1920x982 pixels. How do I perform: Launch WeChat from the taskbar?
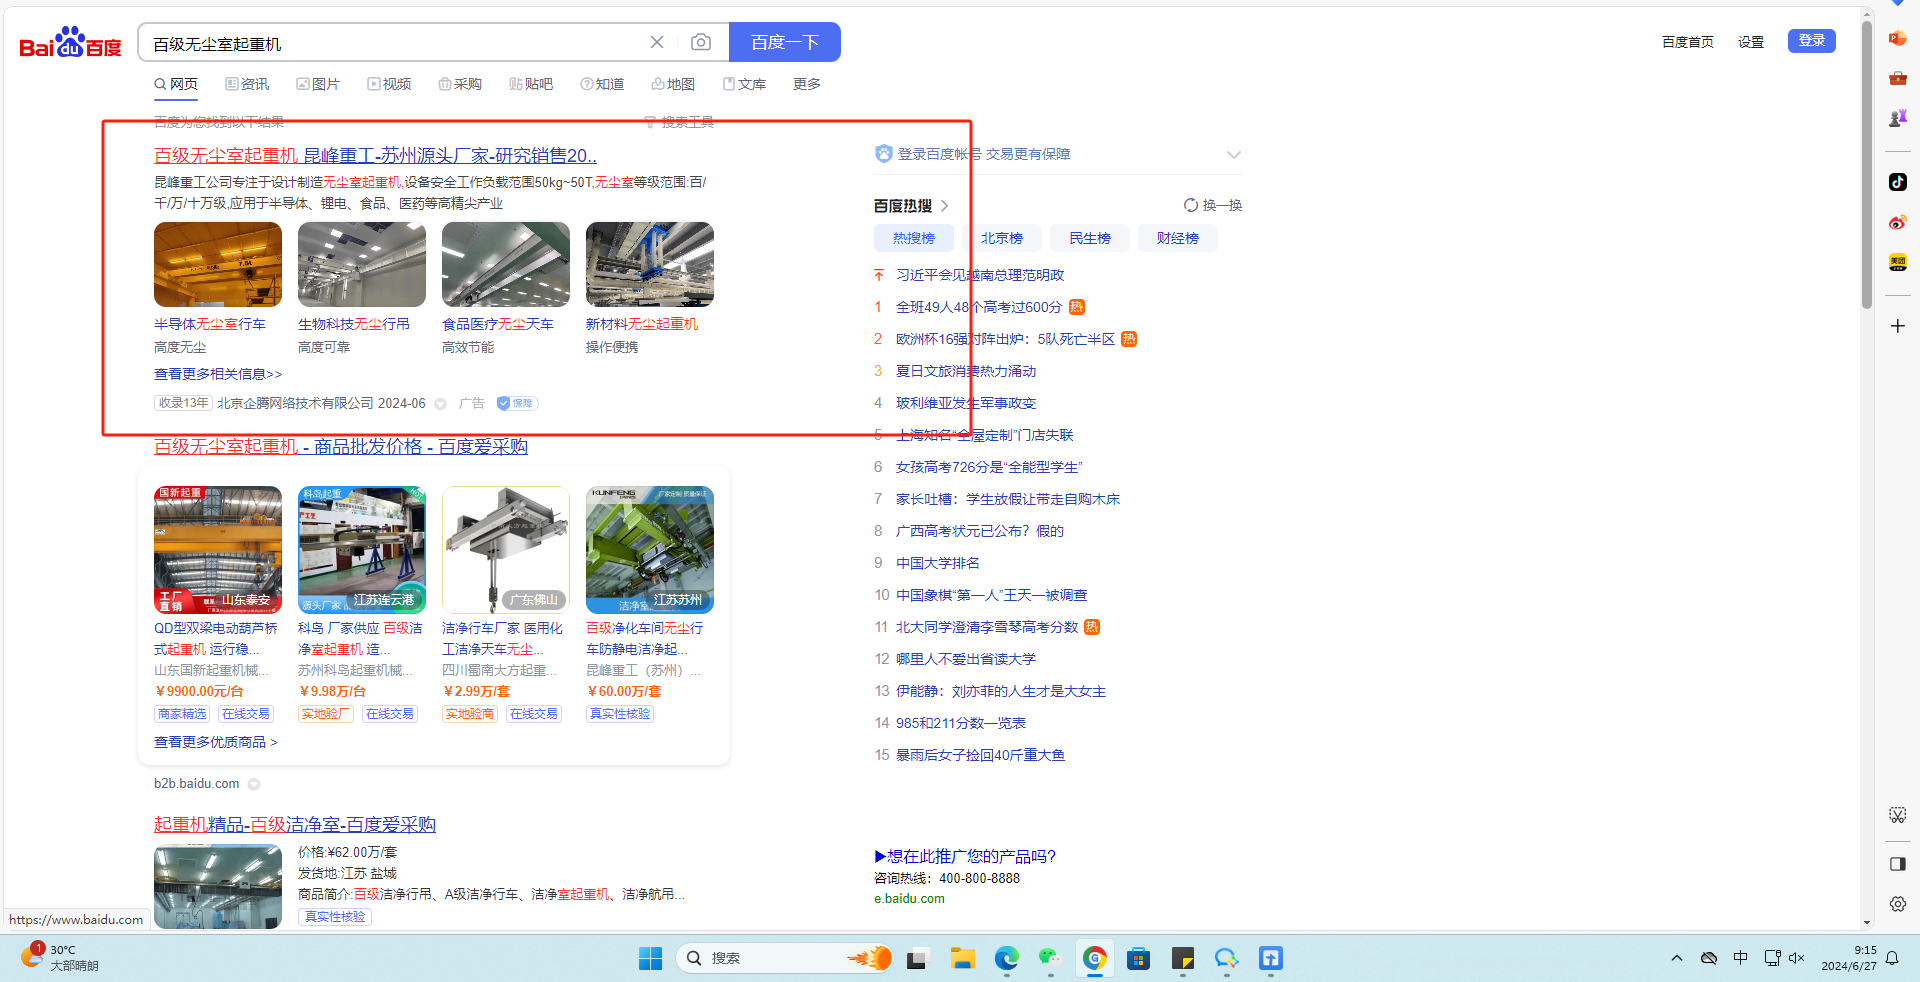[x=1049, y=958]
